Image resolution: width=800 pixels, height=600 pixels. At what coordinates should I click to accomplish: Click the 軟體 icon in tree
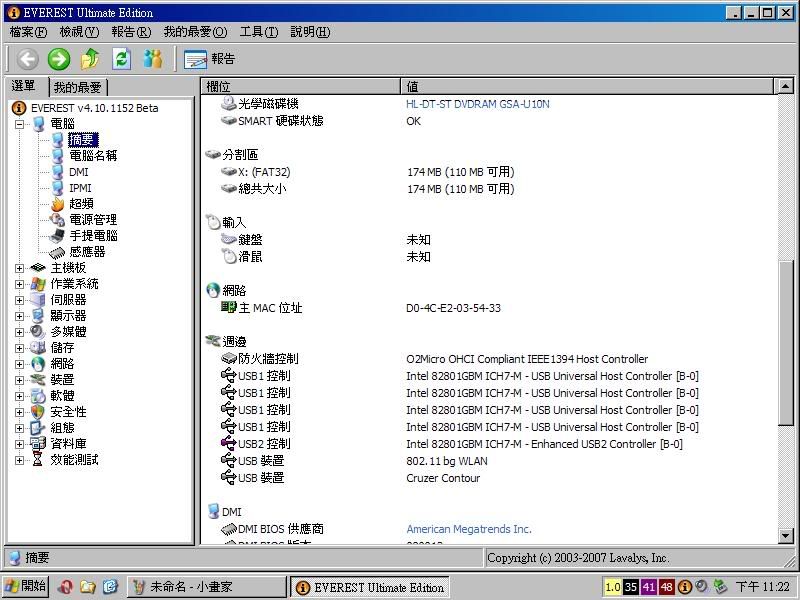click(x=38, y=396)
